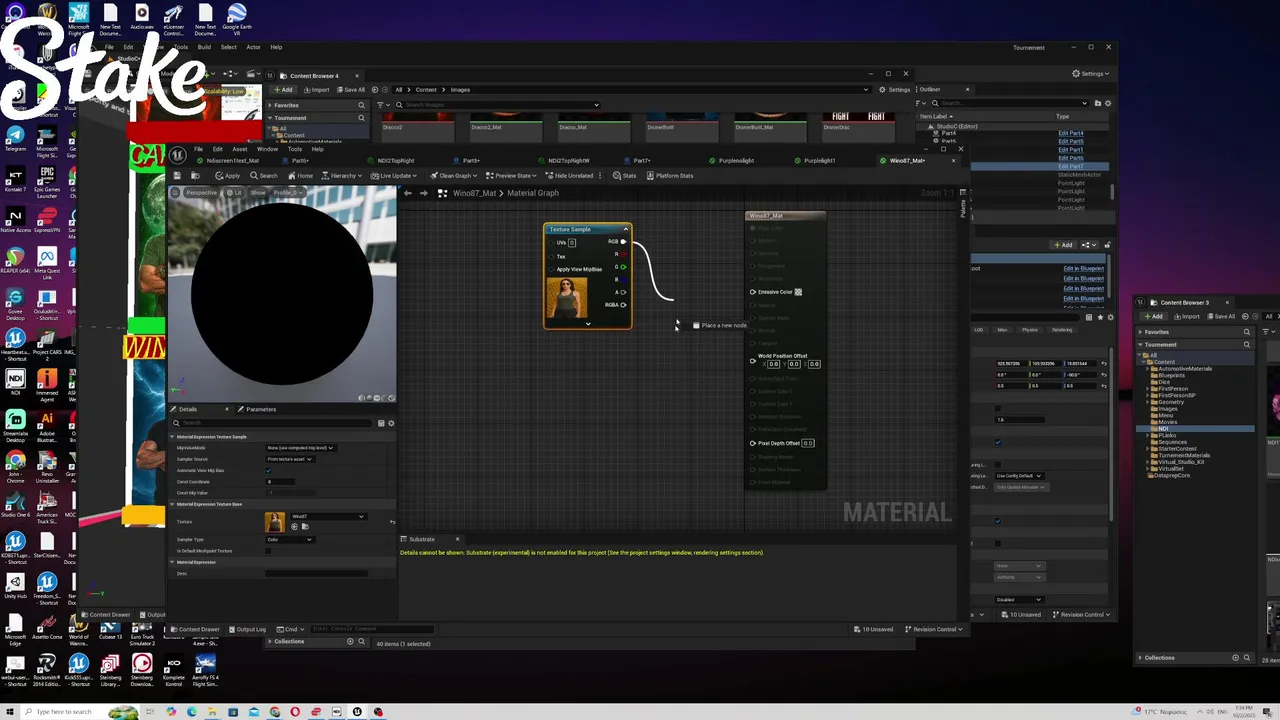This screenshot has width=1280, height=720.
Task: Open the Tools menu in the material editor
Action: [x=294, y=149]
